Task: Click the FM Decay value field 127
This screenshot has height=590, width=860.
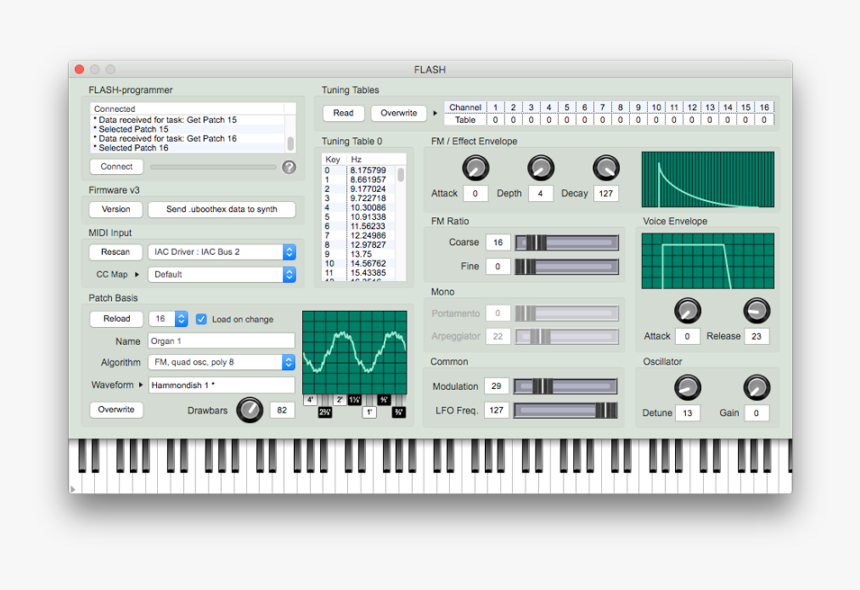Action: (x=606, y=193)
